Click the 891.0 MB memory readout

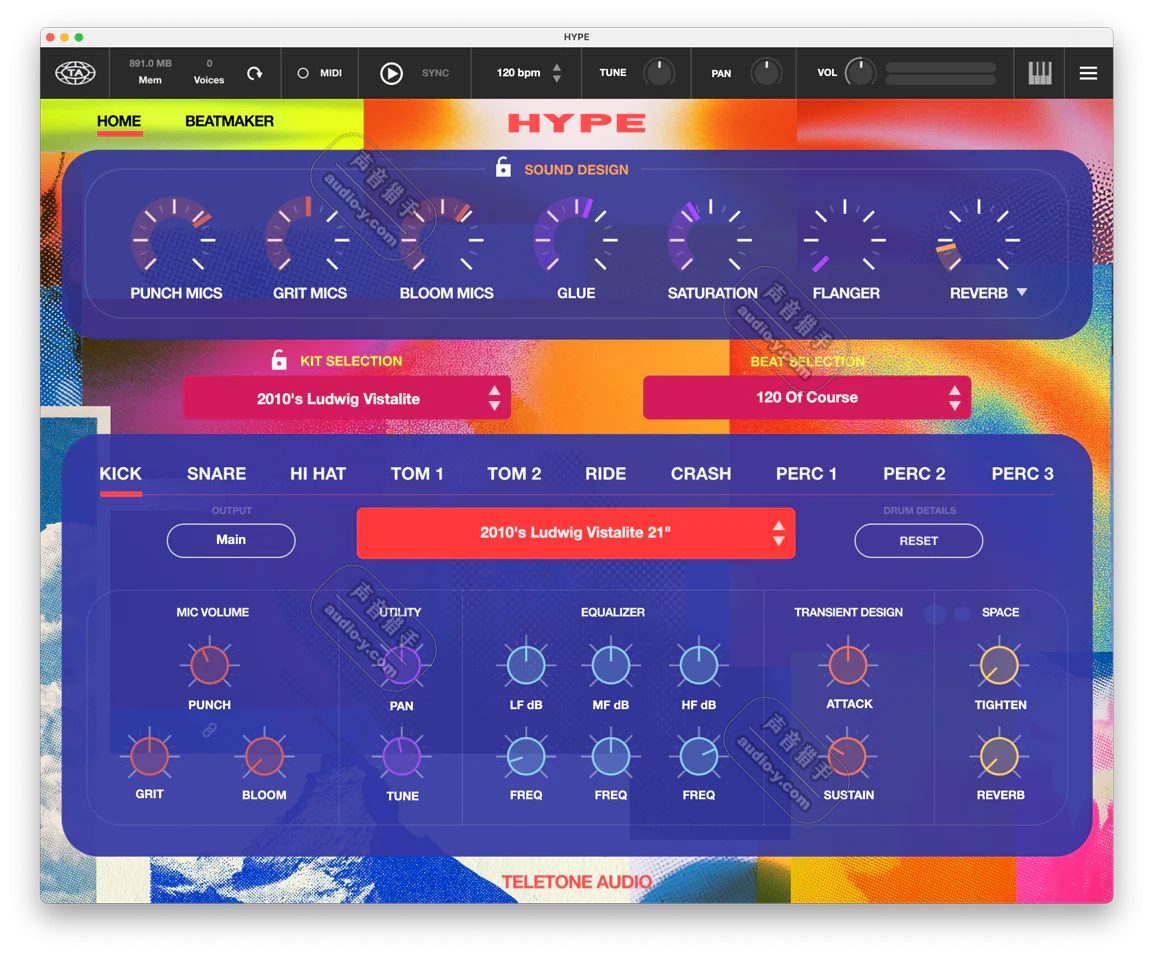pyautogui.click(x=150, y=63)
